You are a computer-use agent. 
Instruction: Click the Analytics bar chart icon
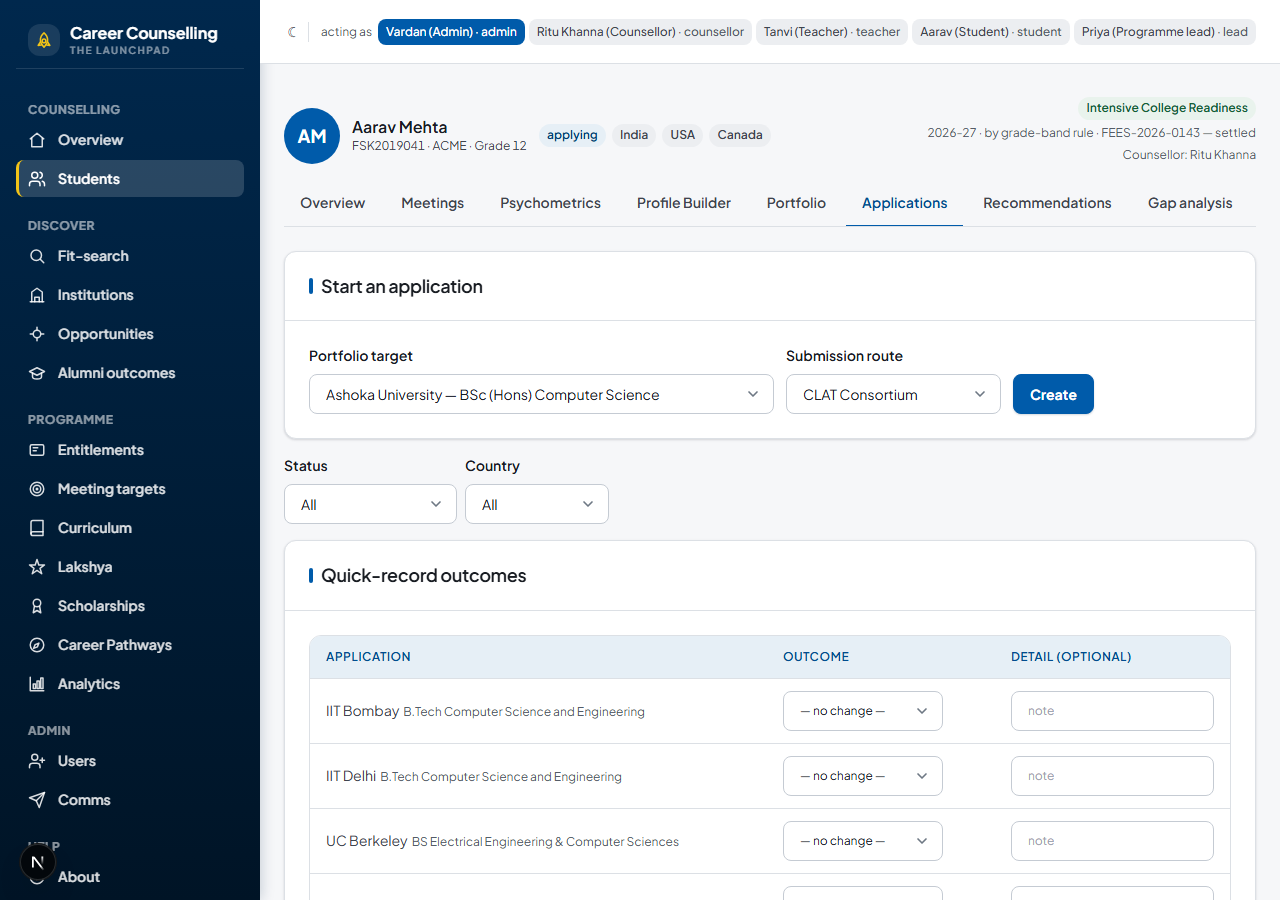pos(37,684)
